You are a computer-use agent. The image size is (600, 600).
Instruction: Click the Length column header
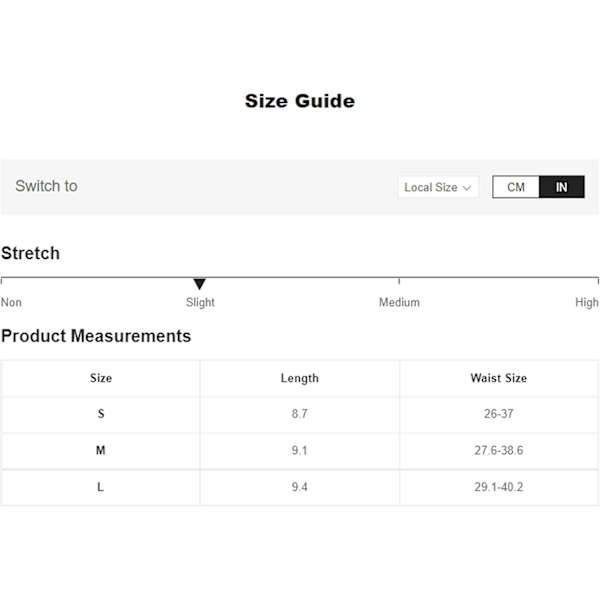point(300,378)
